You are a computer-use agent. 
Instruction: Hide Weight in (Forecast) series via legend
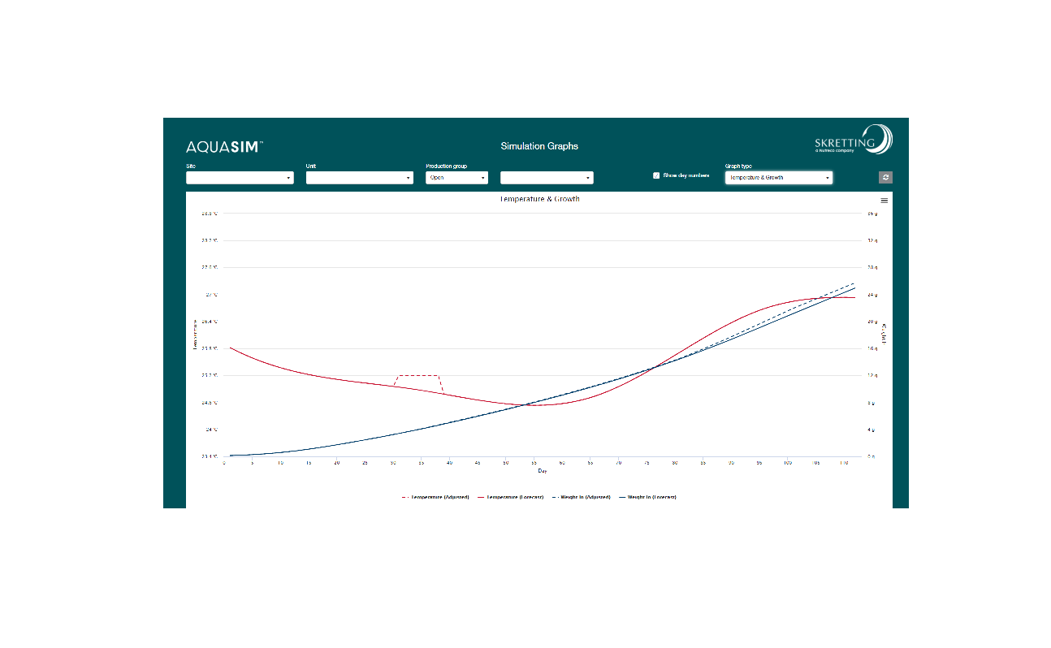651,497
